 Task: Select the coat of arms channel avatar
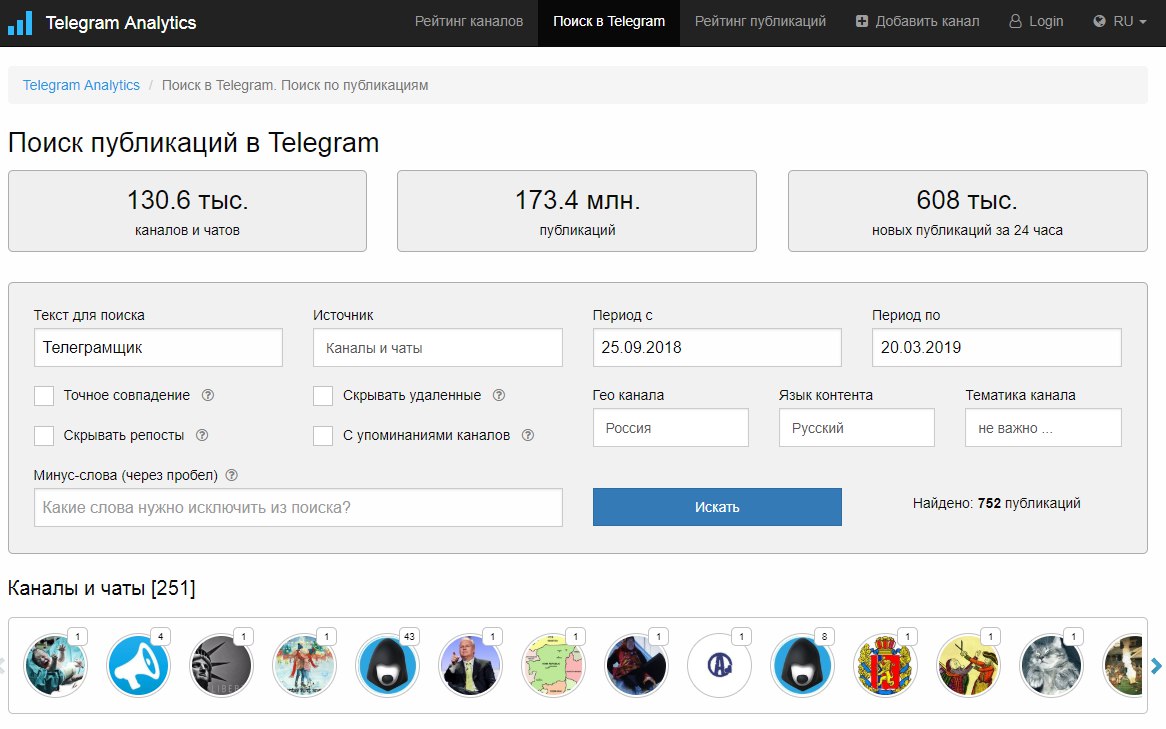point(885,665)
